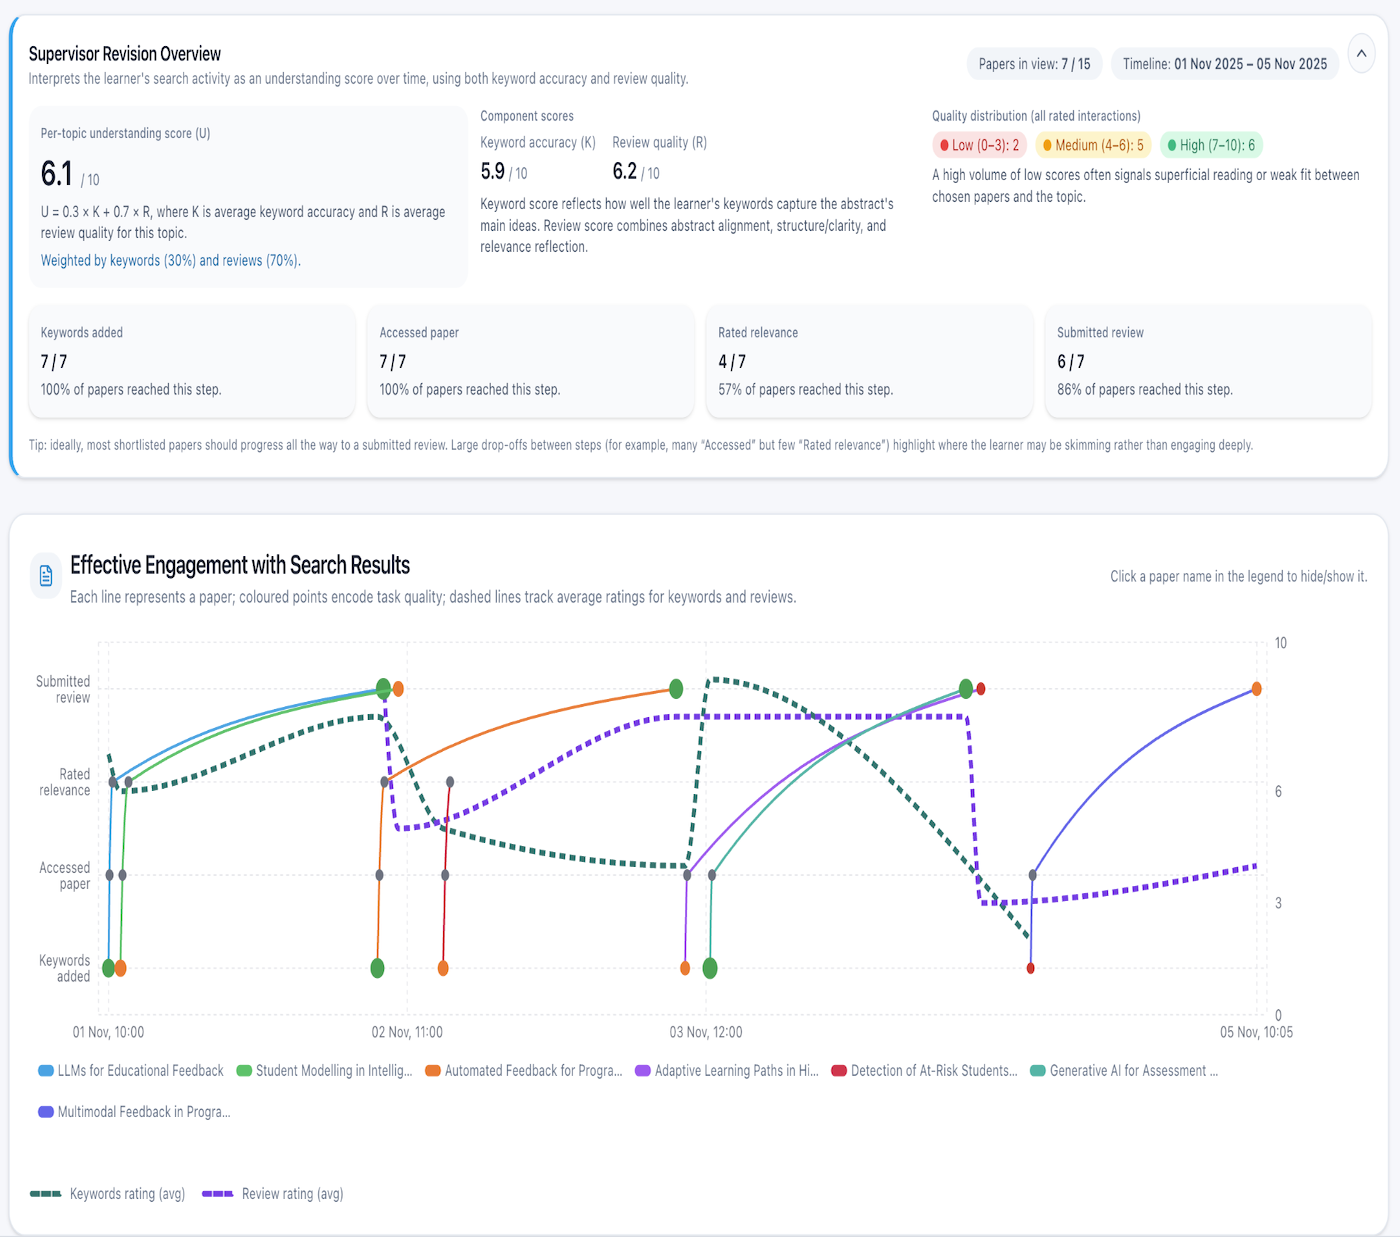Click the Keywords rating (avg) dashed legend
The image size is (1400, 1237).
pos(108,1194)
